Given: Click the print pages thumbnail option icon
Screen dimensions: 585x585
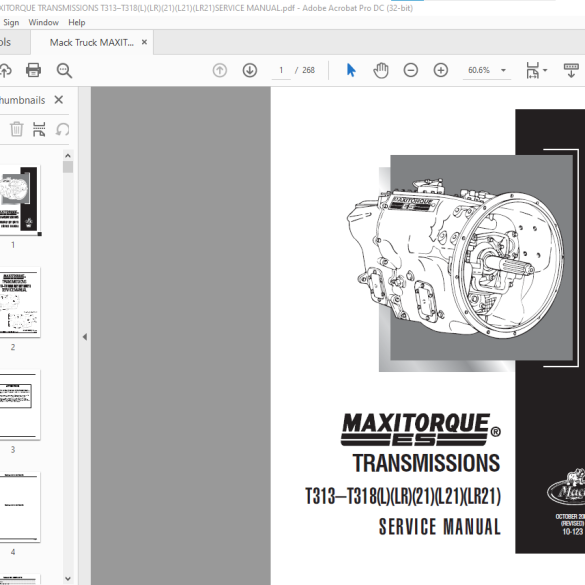Looking at the screenshot, I should coord(39,129).
